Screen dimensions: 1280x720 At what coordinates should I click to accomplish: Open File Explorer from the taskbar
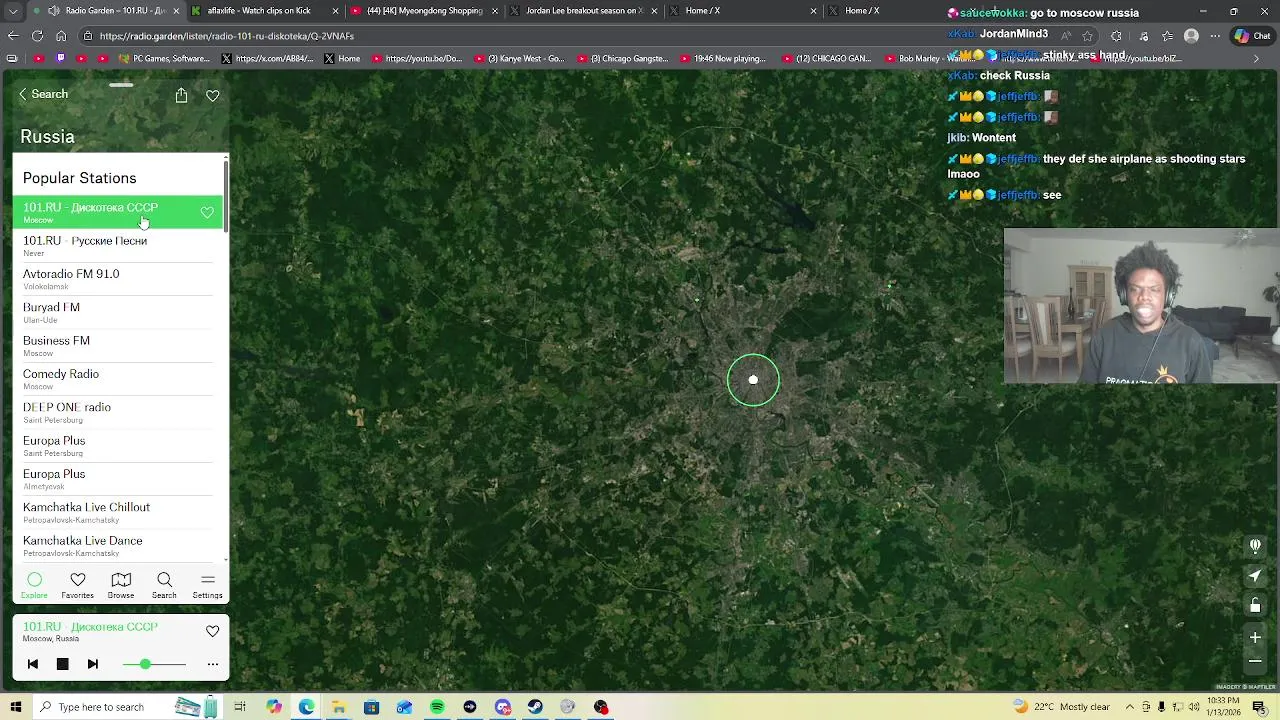pos(339,707)
